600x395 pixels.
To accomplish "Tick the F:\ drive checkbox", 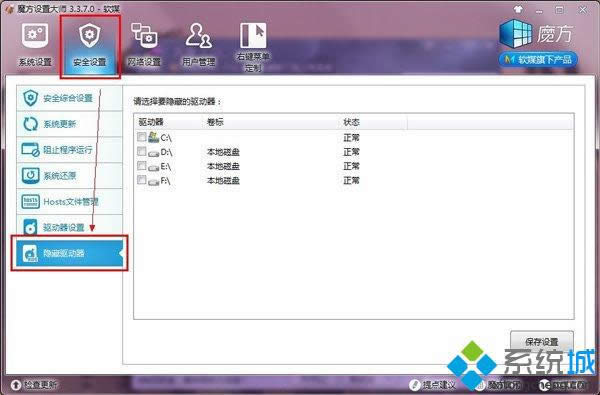I will 142,180.
